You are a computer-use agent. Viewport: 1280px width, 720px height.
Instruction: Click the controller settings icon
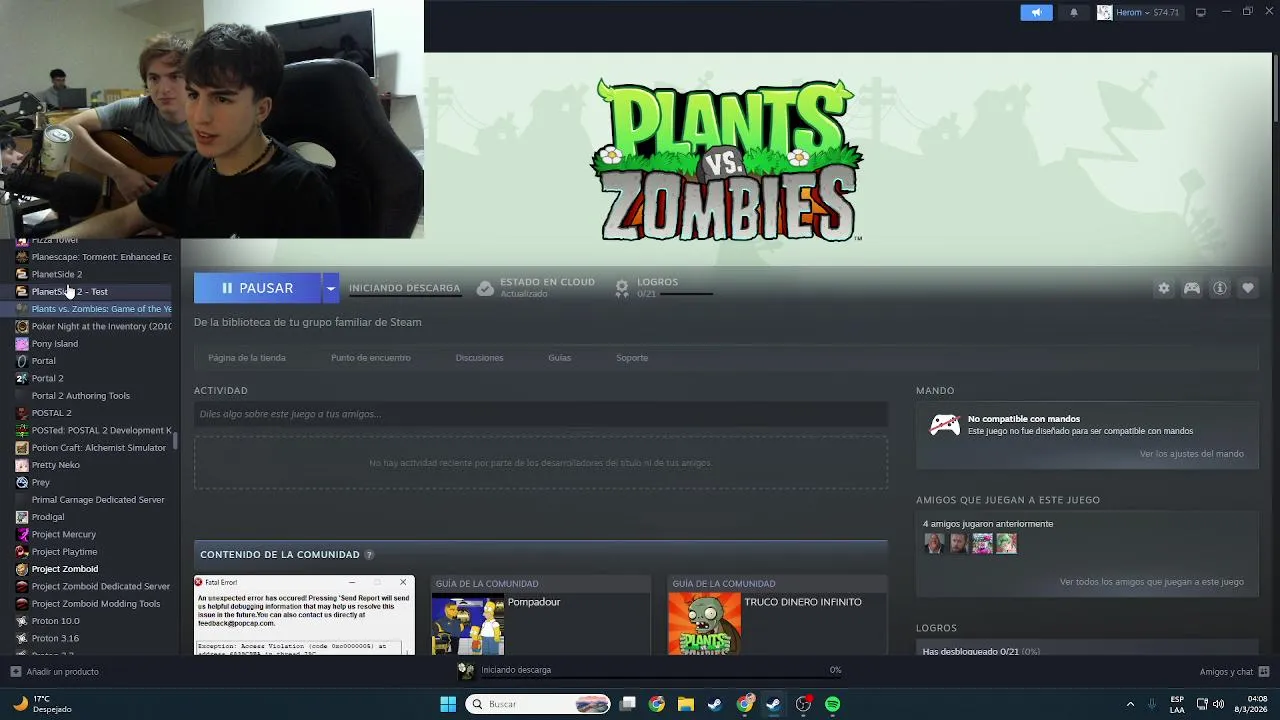1192,288
